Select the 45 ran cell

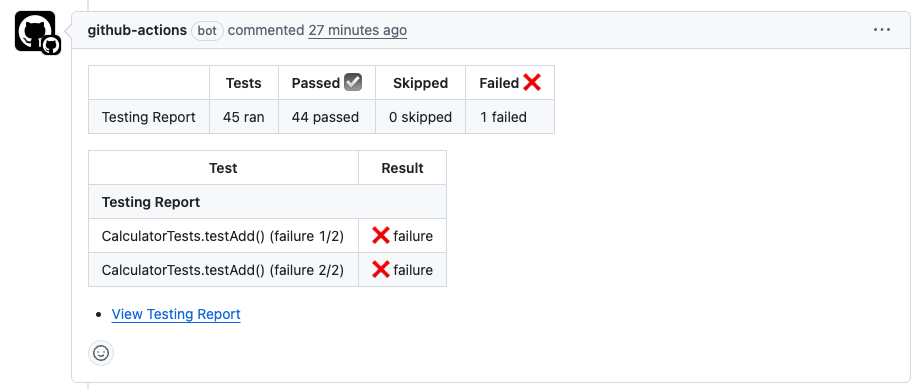pos(244,117)
